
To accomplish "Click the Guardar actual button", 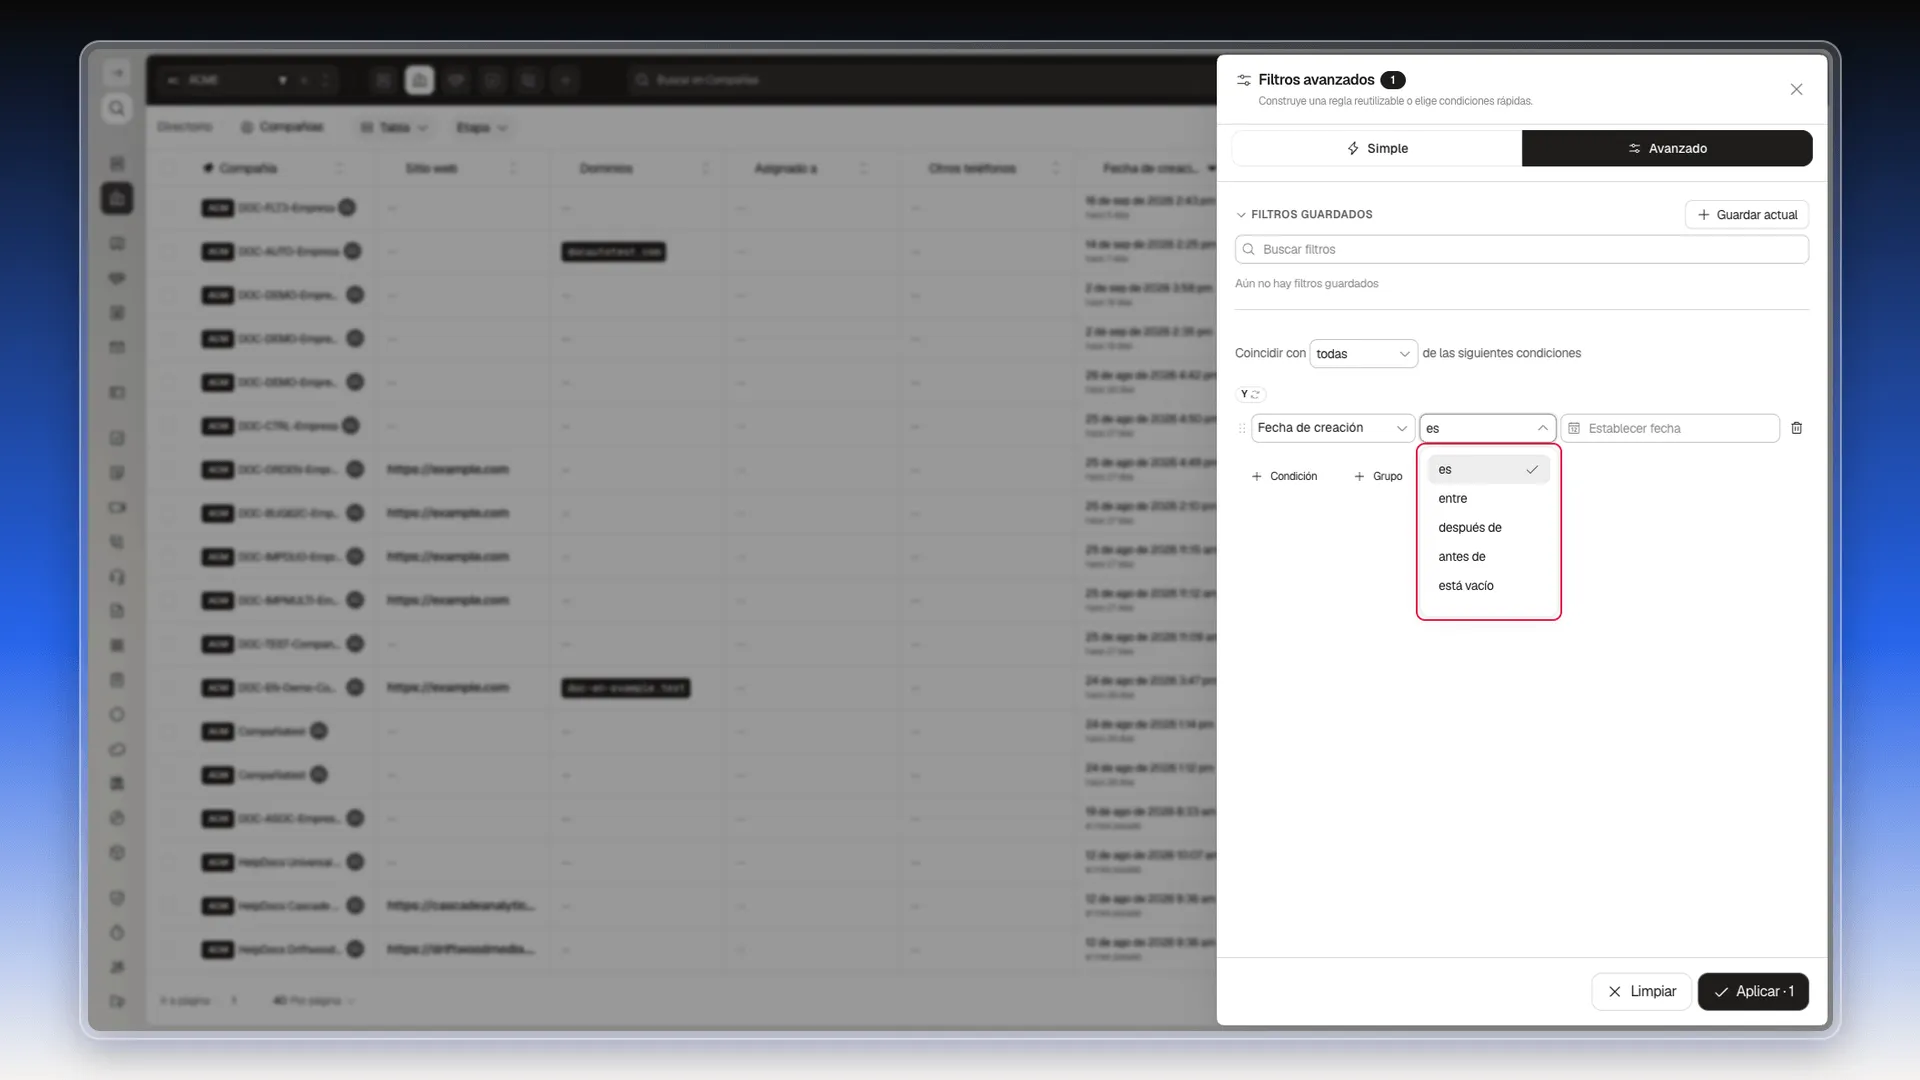I will click(1747, 215).
